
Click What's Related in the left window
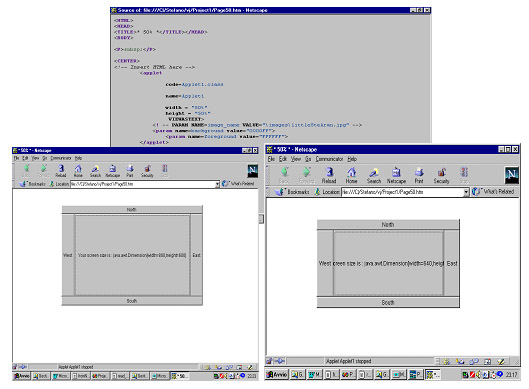coord(238,184)
